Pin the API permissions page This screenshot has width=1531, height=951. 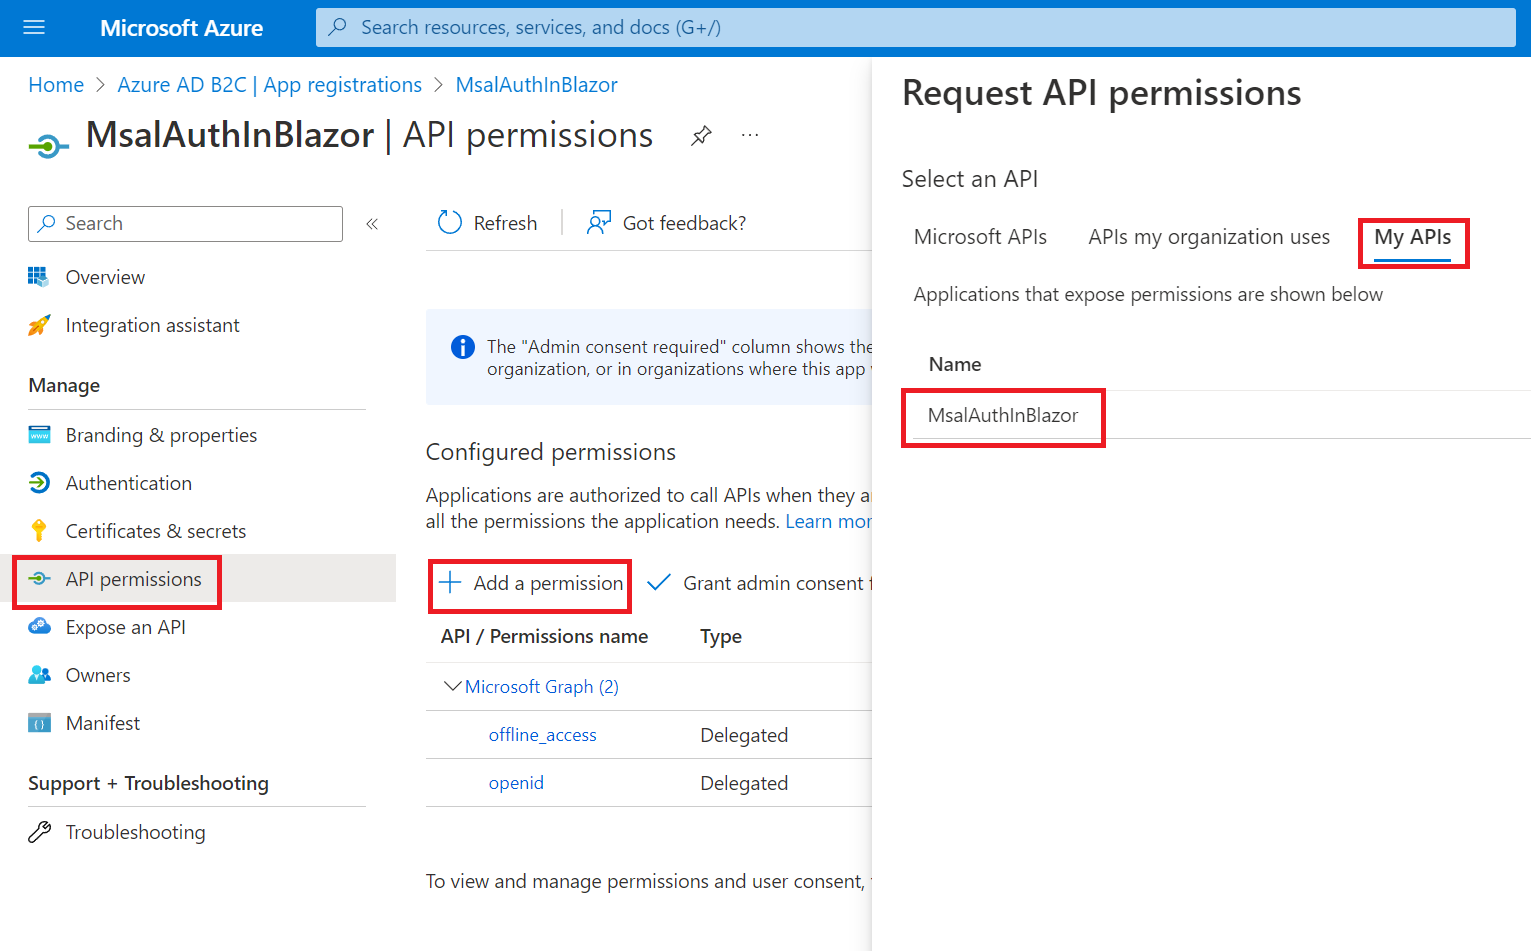click(701, 135)
